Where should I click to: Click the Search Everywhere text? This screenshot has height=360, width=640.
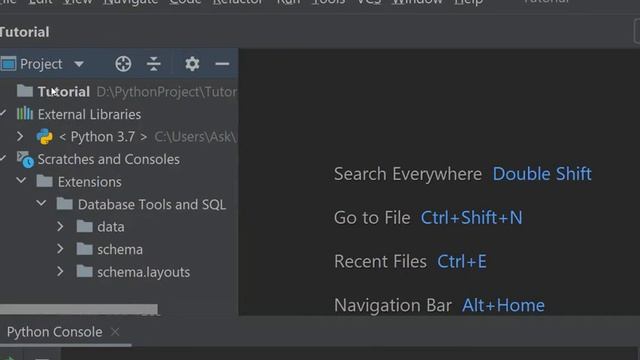point(408,174)
